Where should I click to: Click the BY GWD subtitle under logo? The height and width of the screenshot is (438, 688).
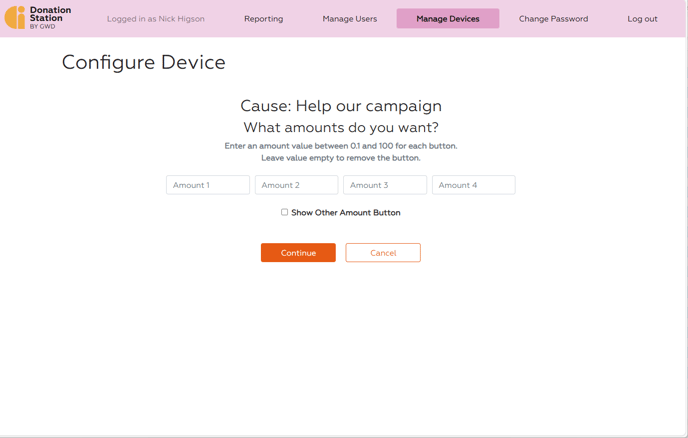[43, 26]
